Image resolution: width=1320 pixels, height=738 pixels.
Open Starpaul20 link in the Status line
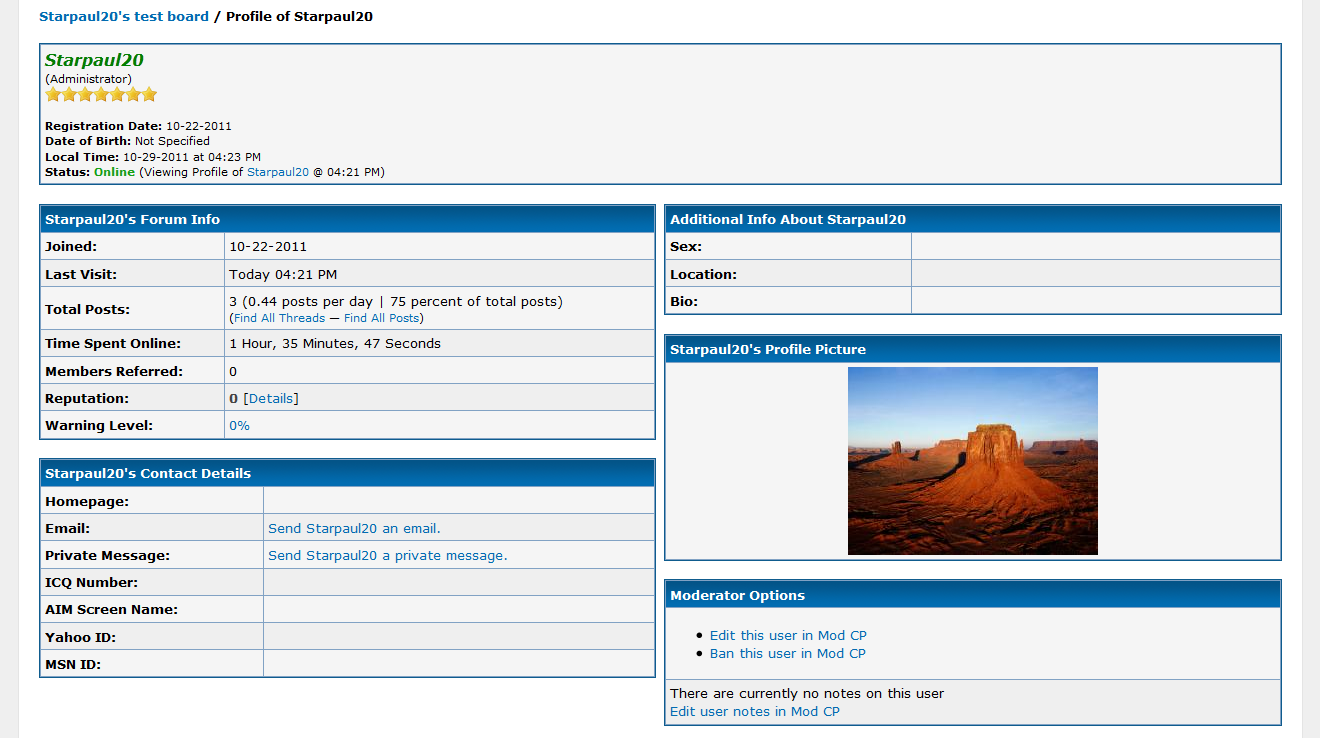[x=277, y=172]
